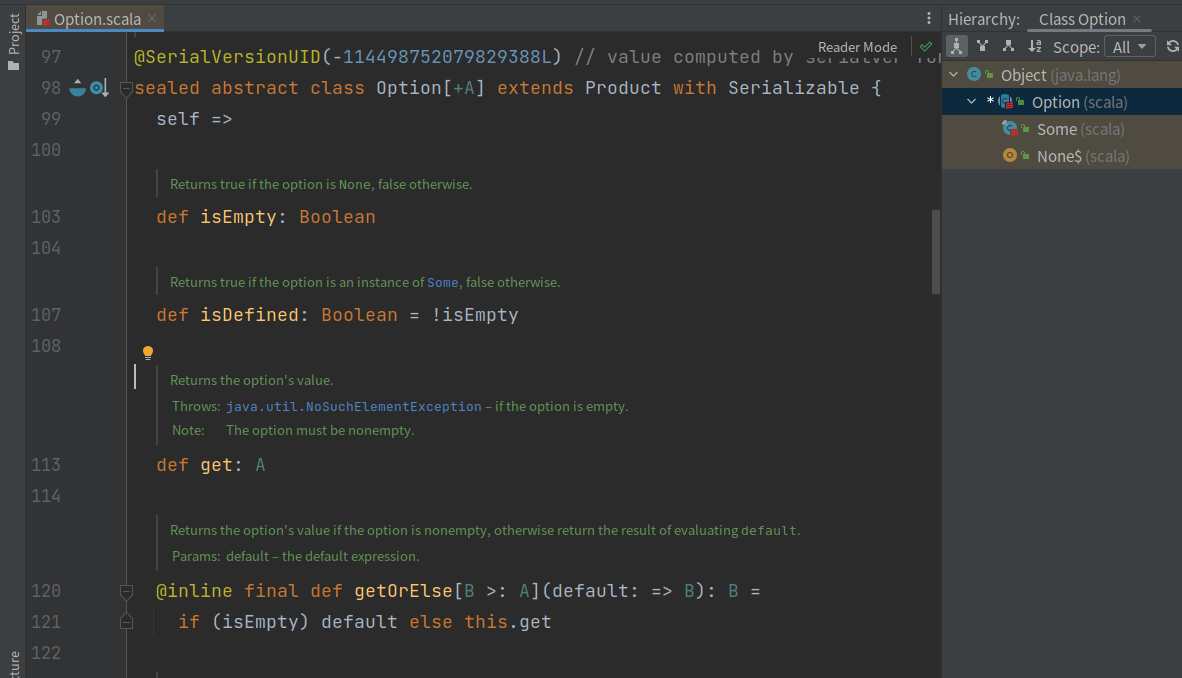
Task: Click fold end marker at line 121
Action: pos(126,621)
